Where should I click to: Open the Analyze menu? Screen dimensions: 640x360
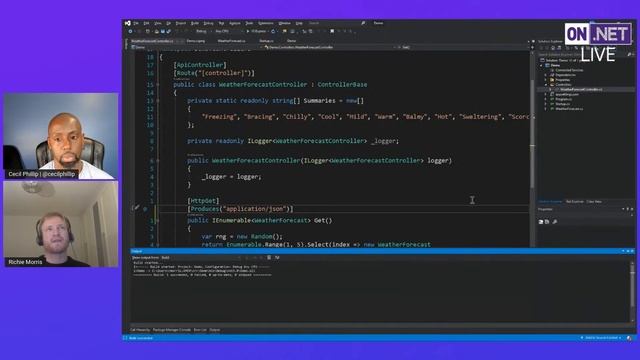(234, 23)
